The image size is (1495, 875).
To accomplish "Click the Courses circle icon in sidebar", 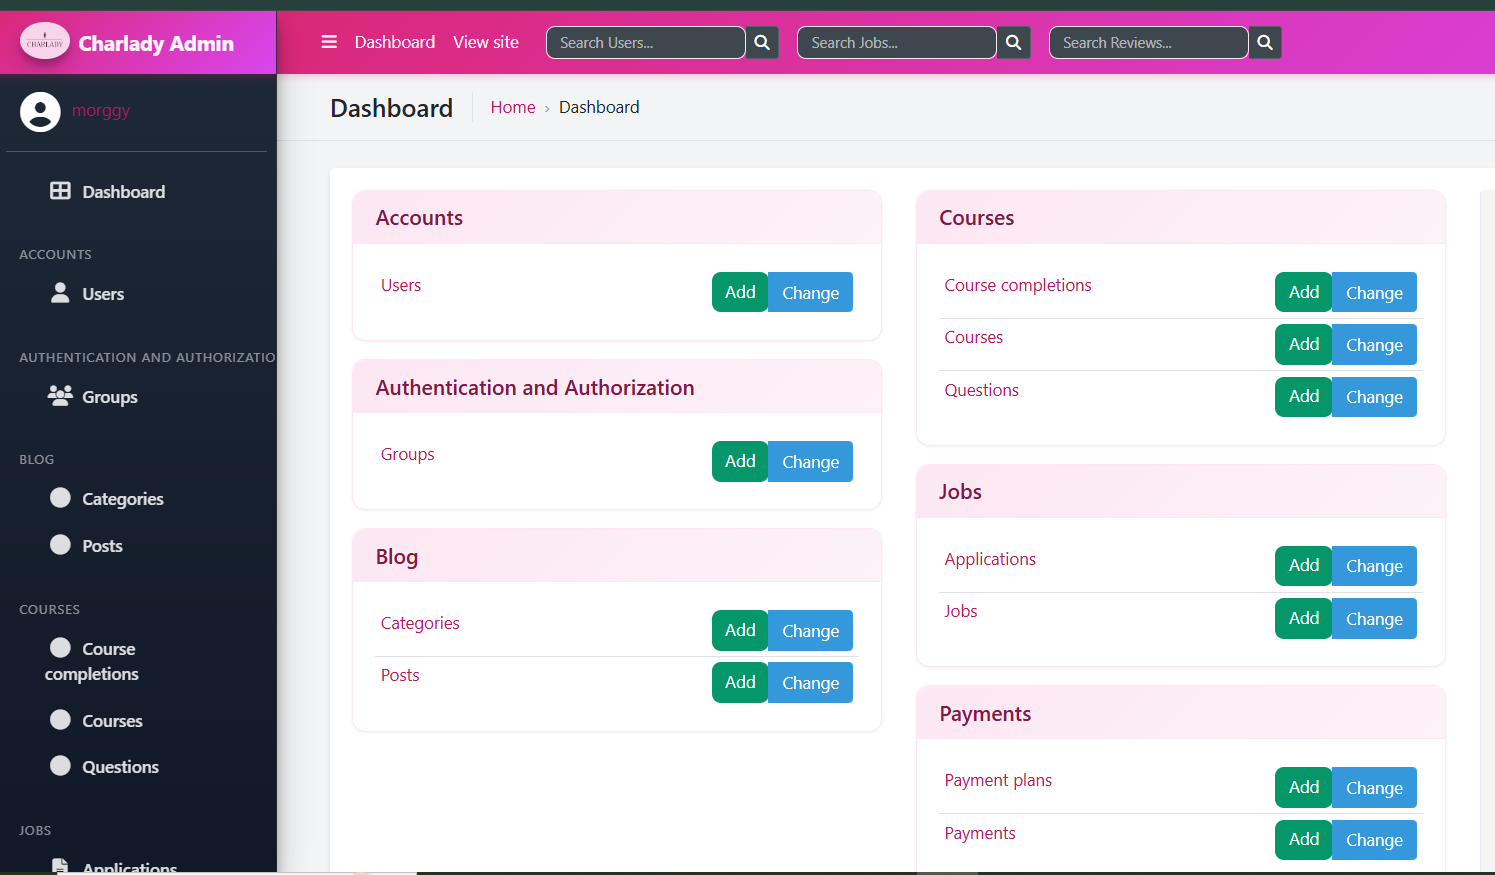I will (60, 720).
